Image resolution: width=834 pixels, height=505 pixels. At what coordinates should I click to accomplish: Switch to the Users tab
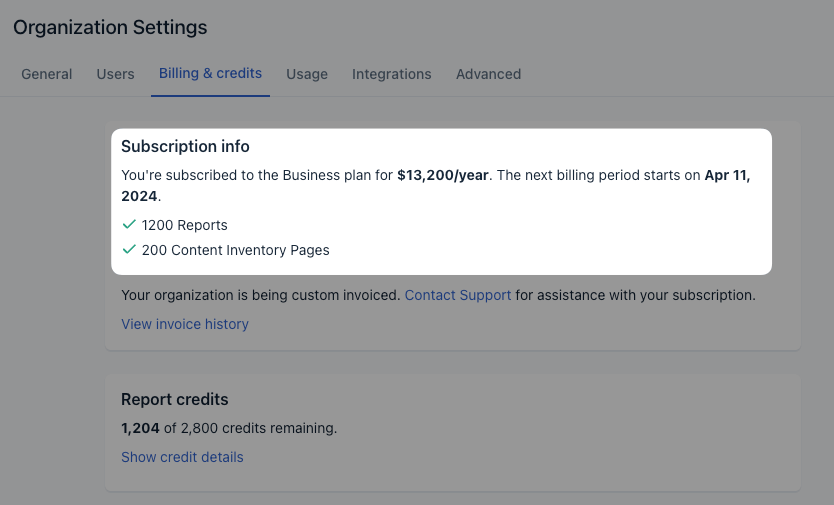coord(116,74)
